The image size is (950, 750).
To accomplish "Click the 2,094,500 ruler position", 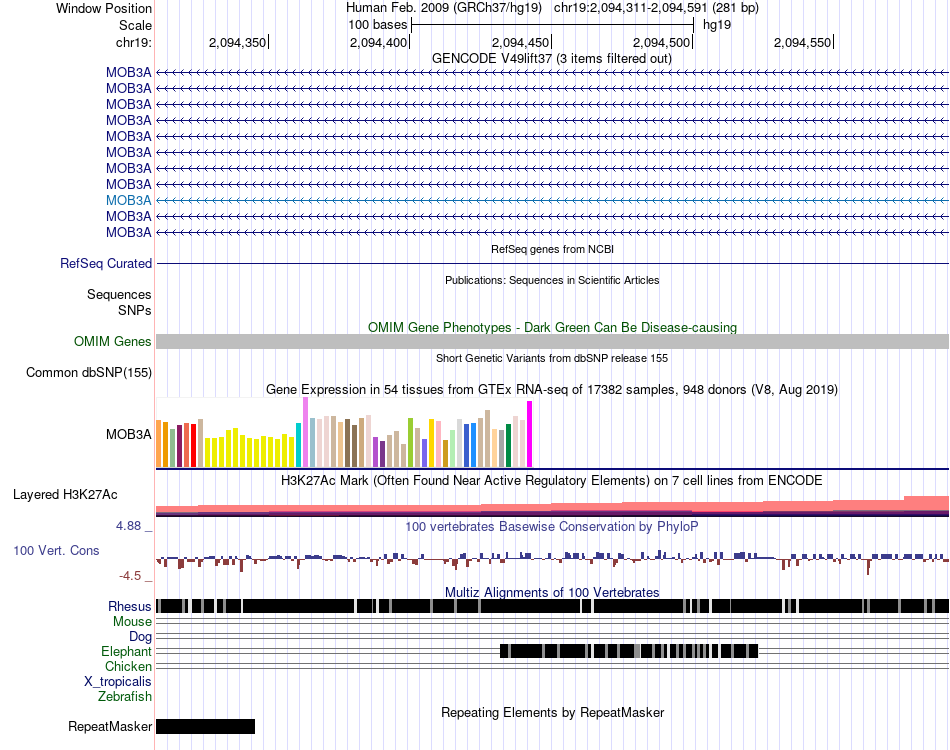I will click(662, 42).
